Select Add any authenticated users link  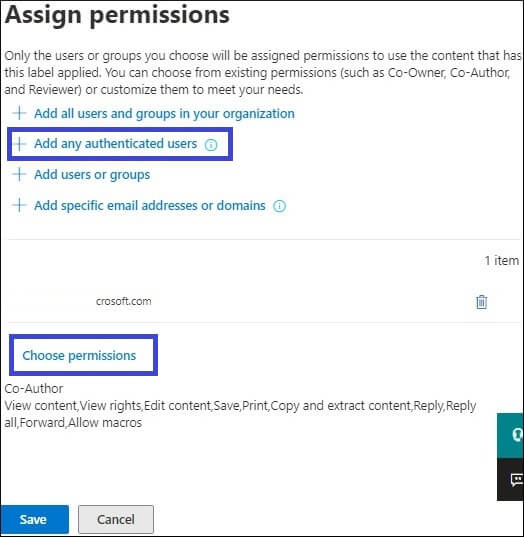coord(116,144)
